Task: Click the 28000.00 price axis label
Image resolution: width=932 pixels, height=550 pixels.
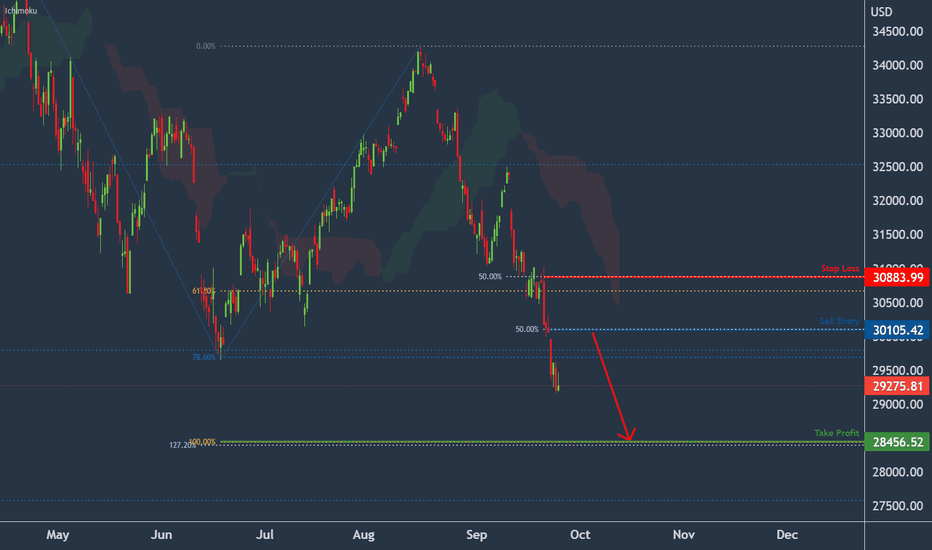Action: (898, 472)
